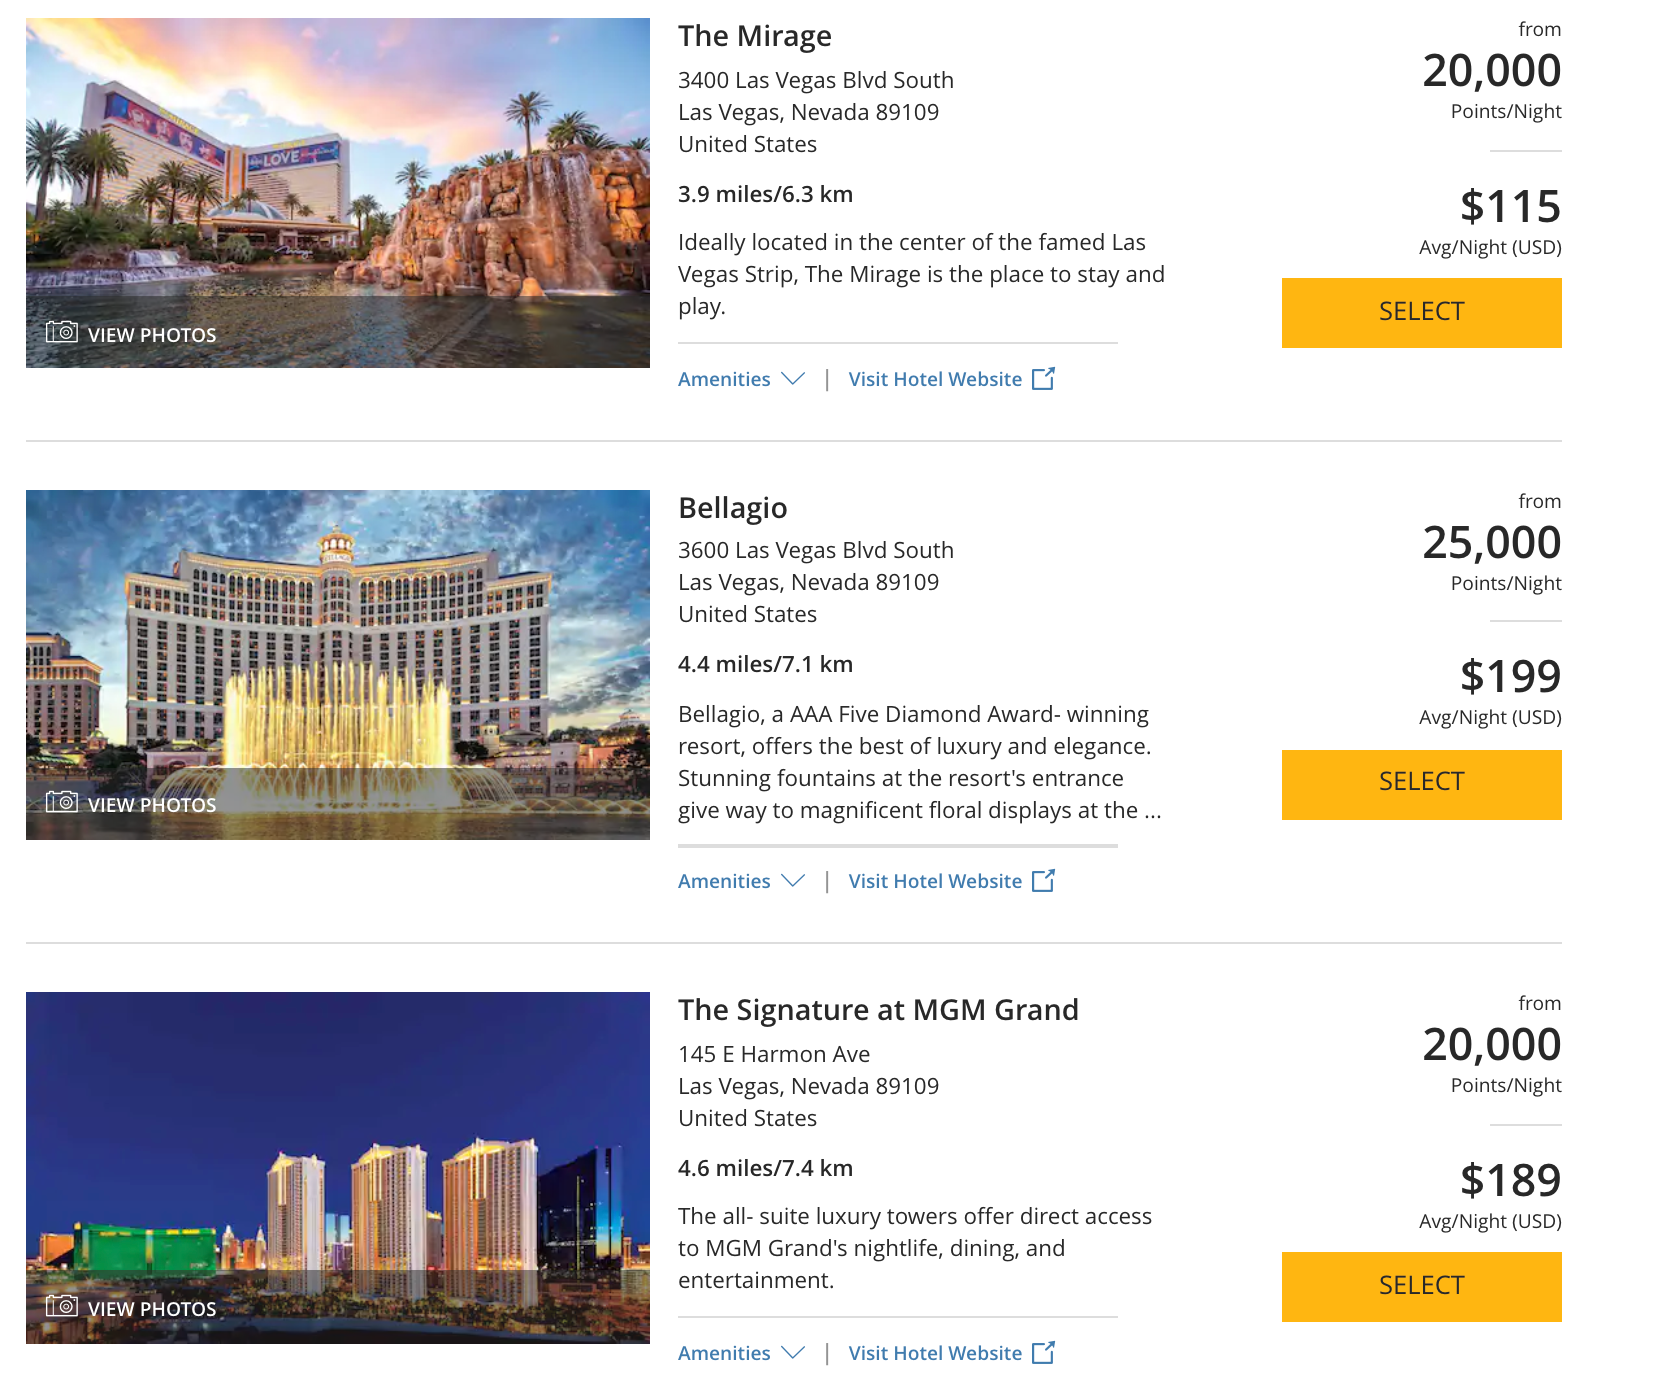
Task: Select the Bellagio hotel at $199
Action: point(1421,784)
